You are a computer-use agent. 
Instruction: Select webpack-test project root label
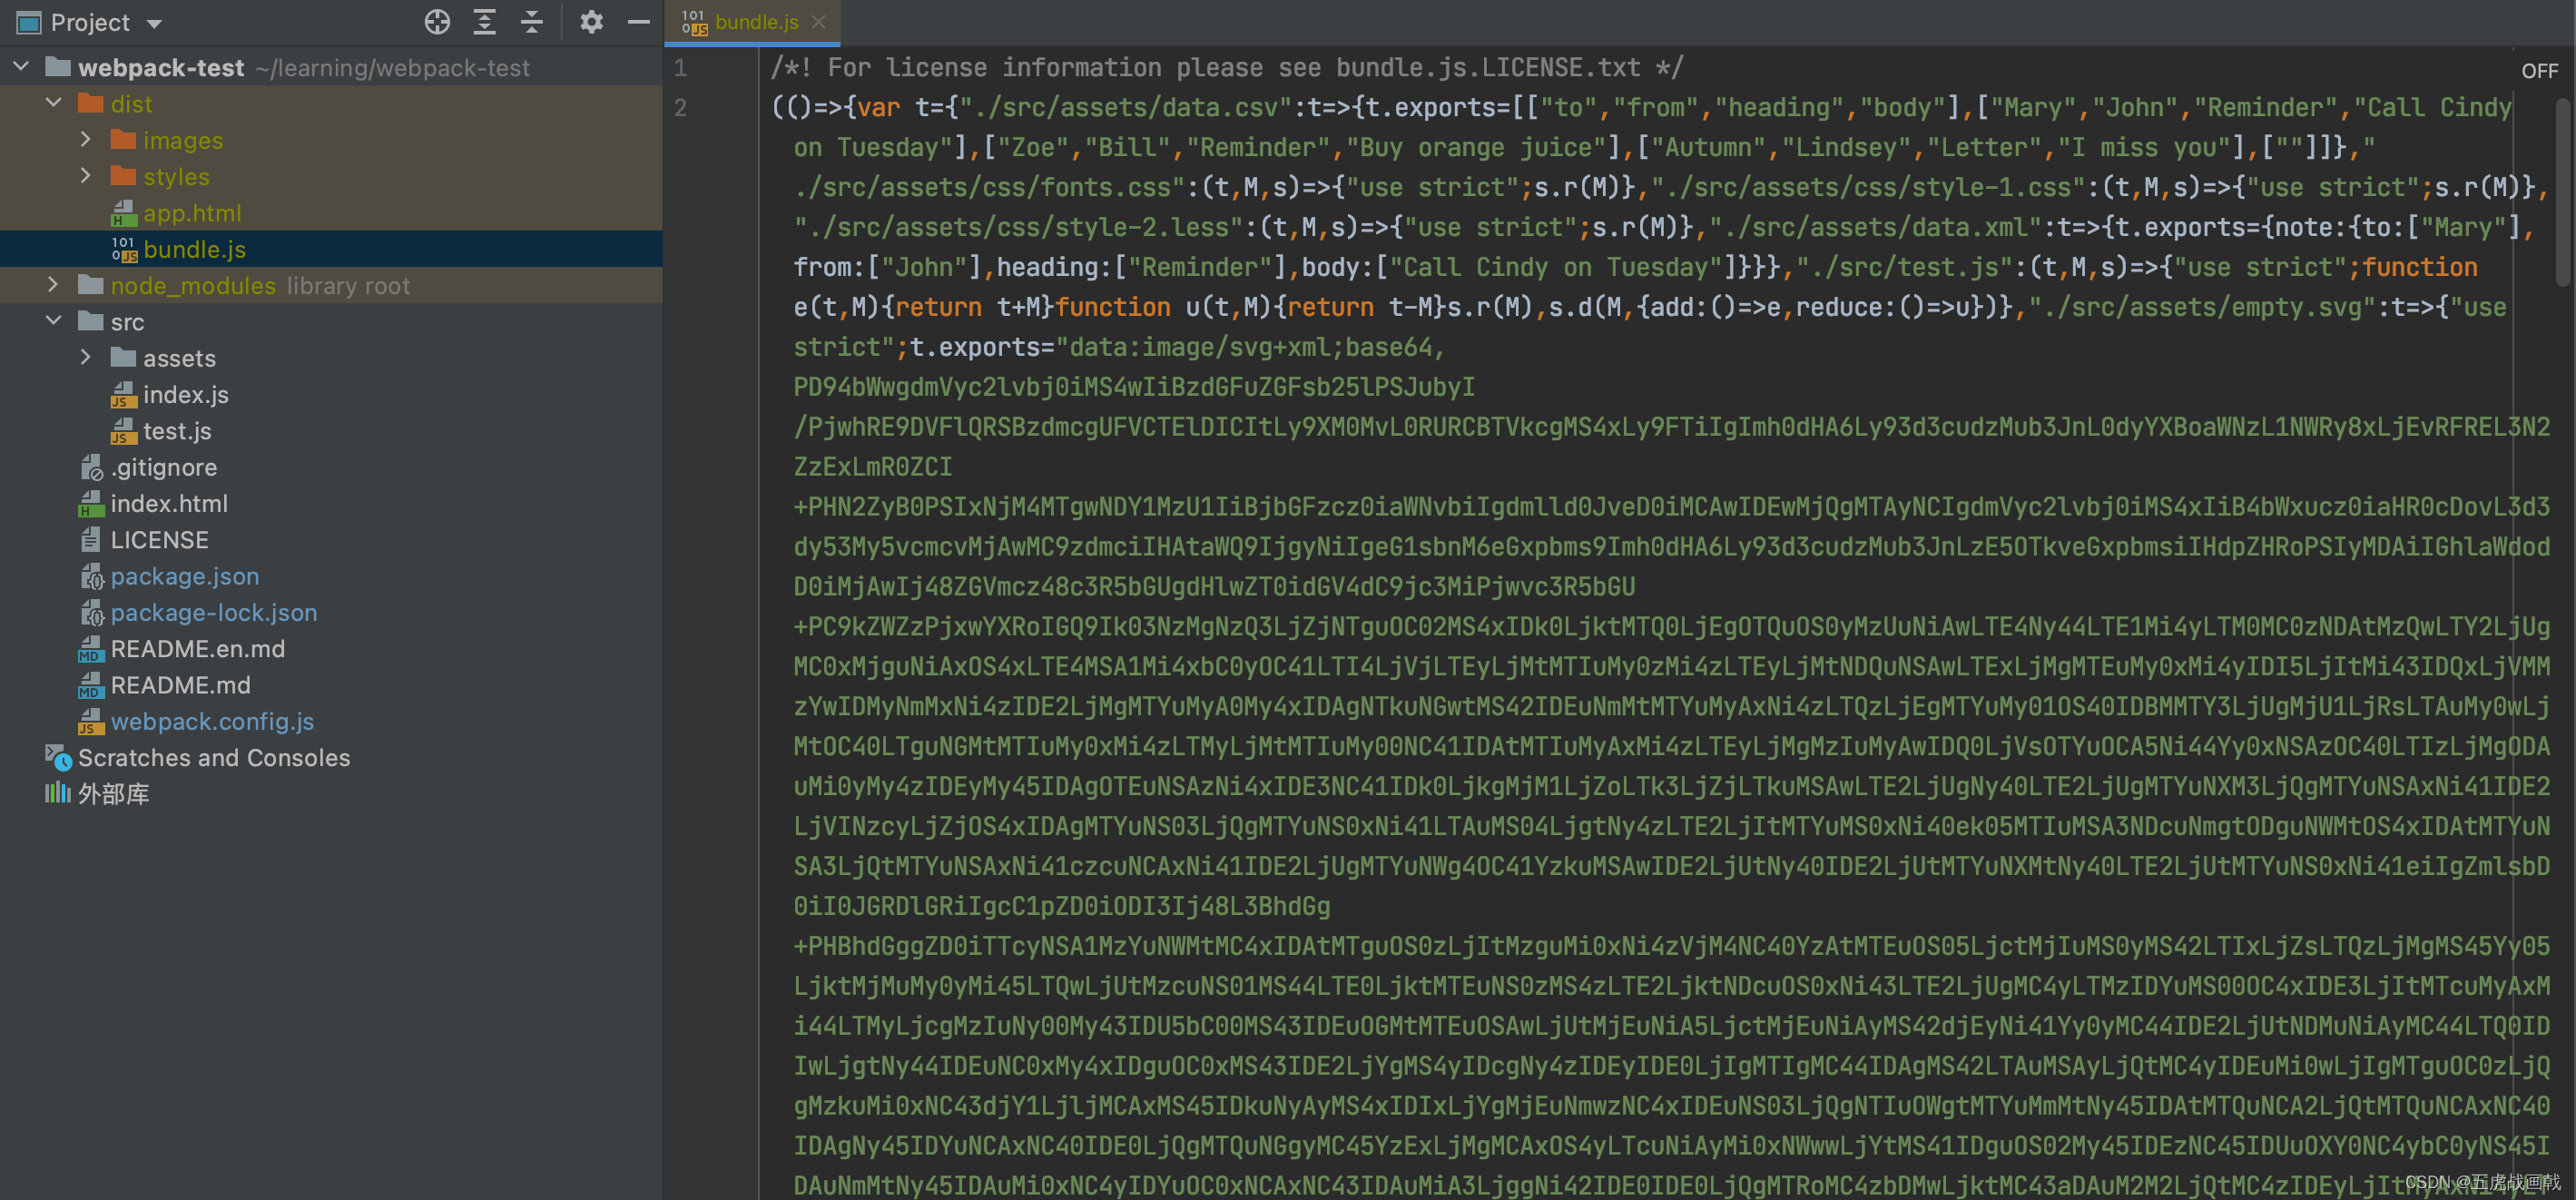(160, 67)
